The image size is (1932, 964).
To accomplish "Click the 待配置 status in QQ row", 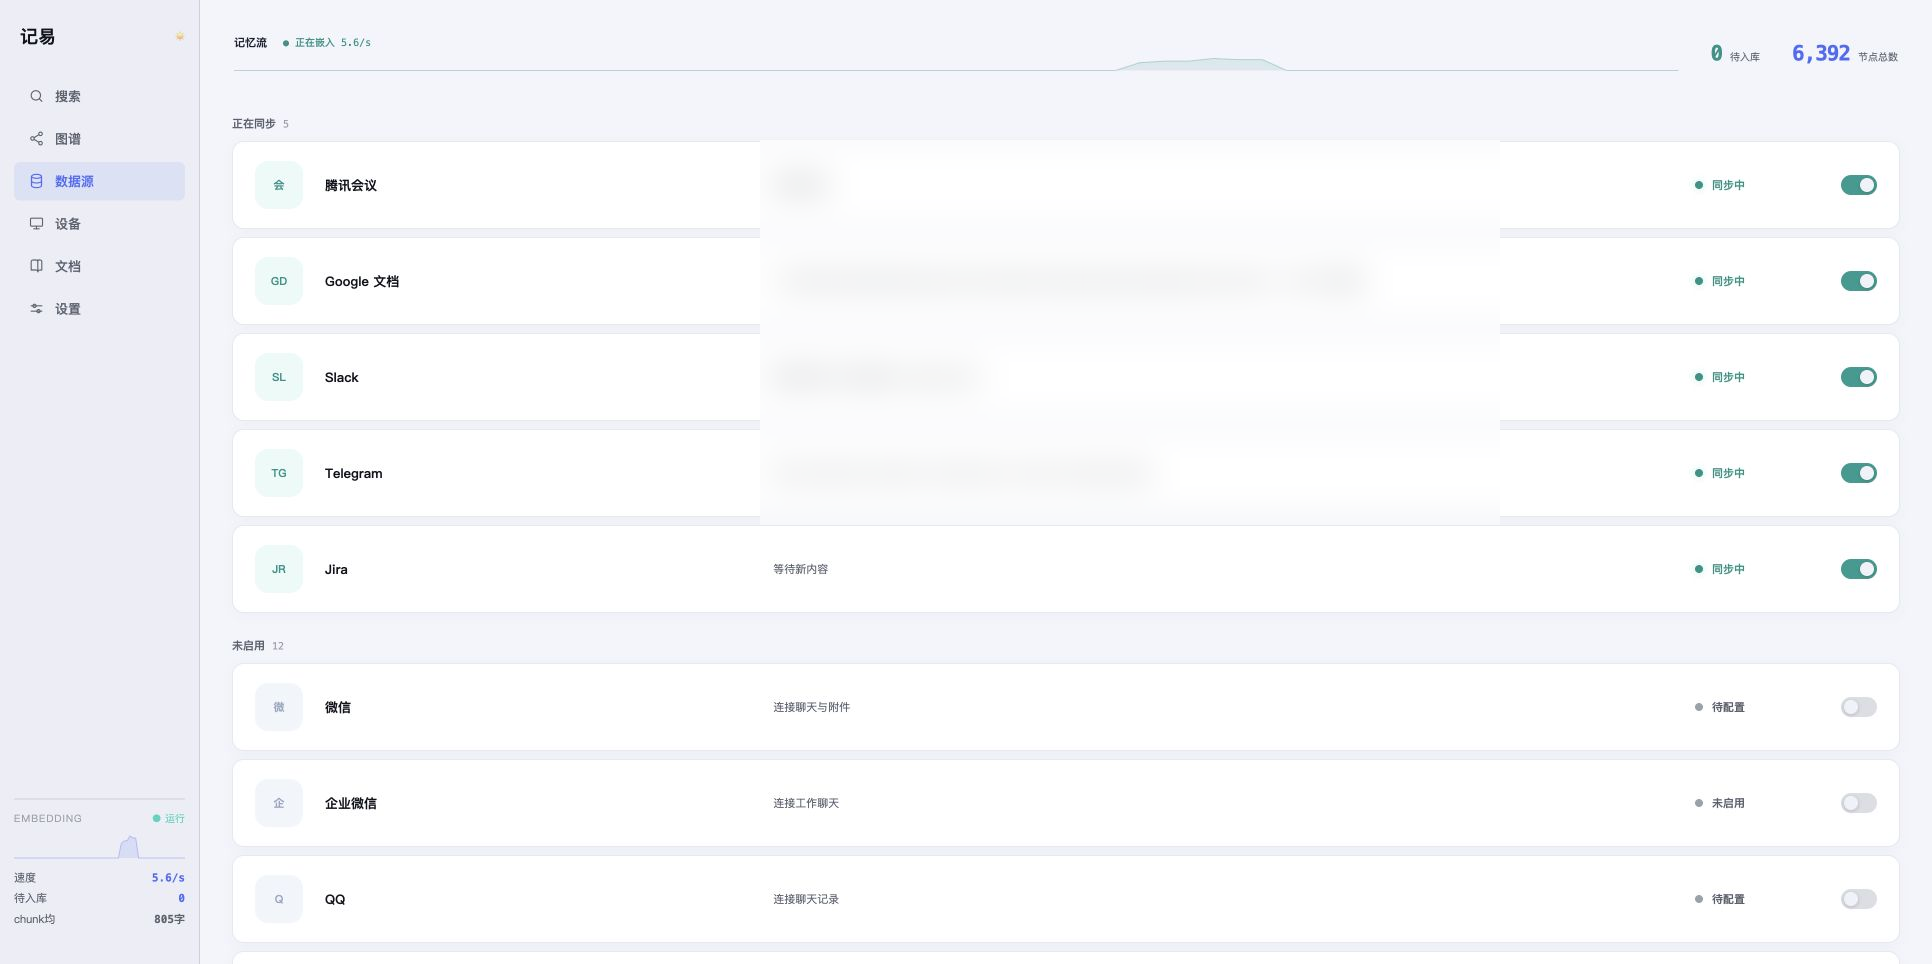I will coord(1720,899).
